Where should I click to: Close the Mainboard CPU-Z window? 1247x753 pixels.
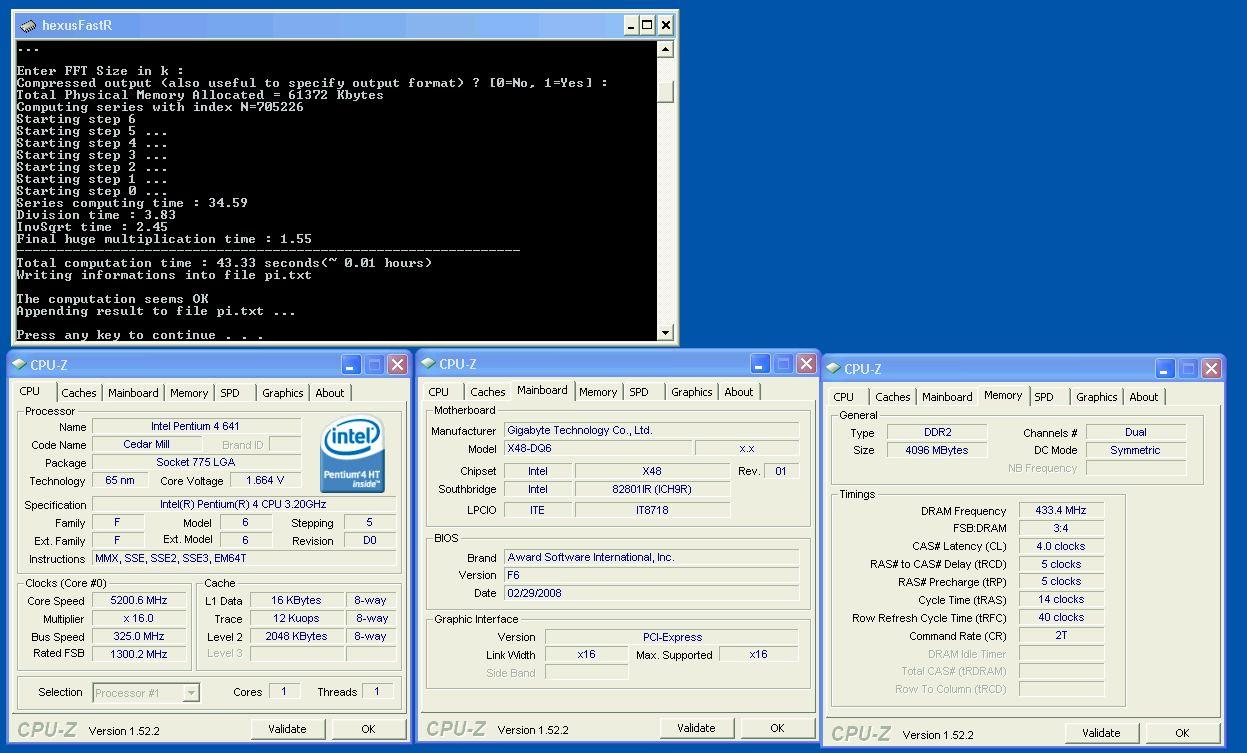tap(806, 364)
